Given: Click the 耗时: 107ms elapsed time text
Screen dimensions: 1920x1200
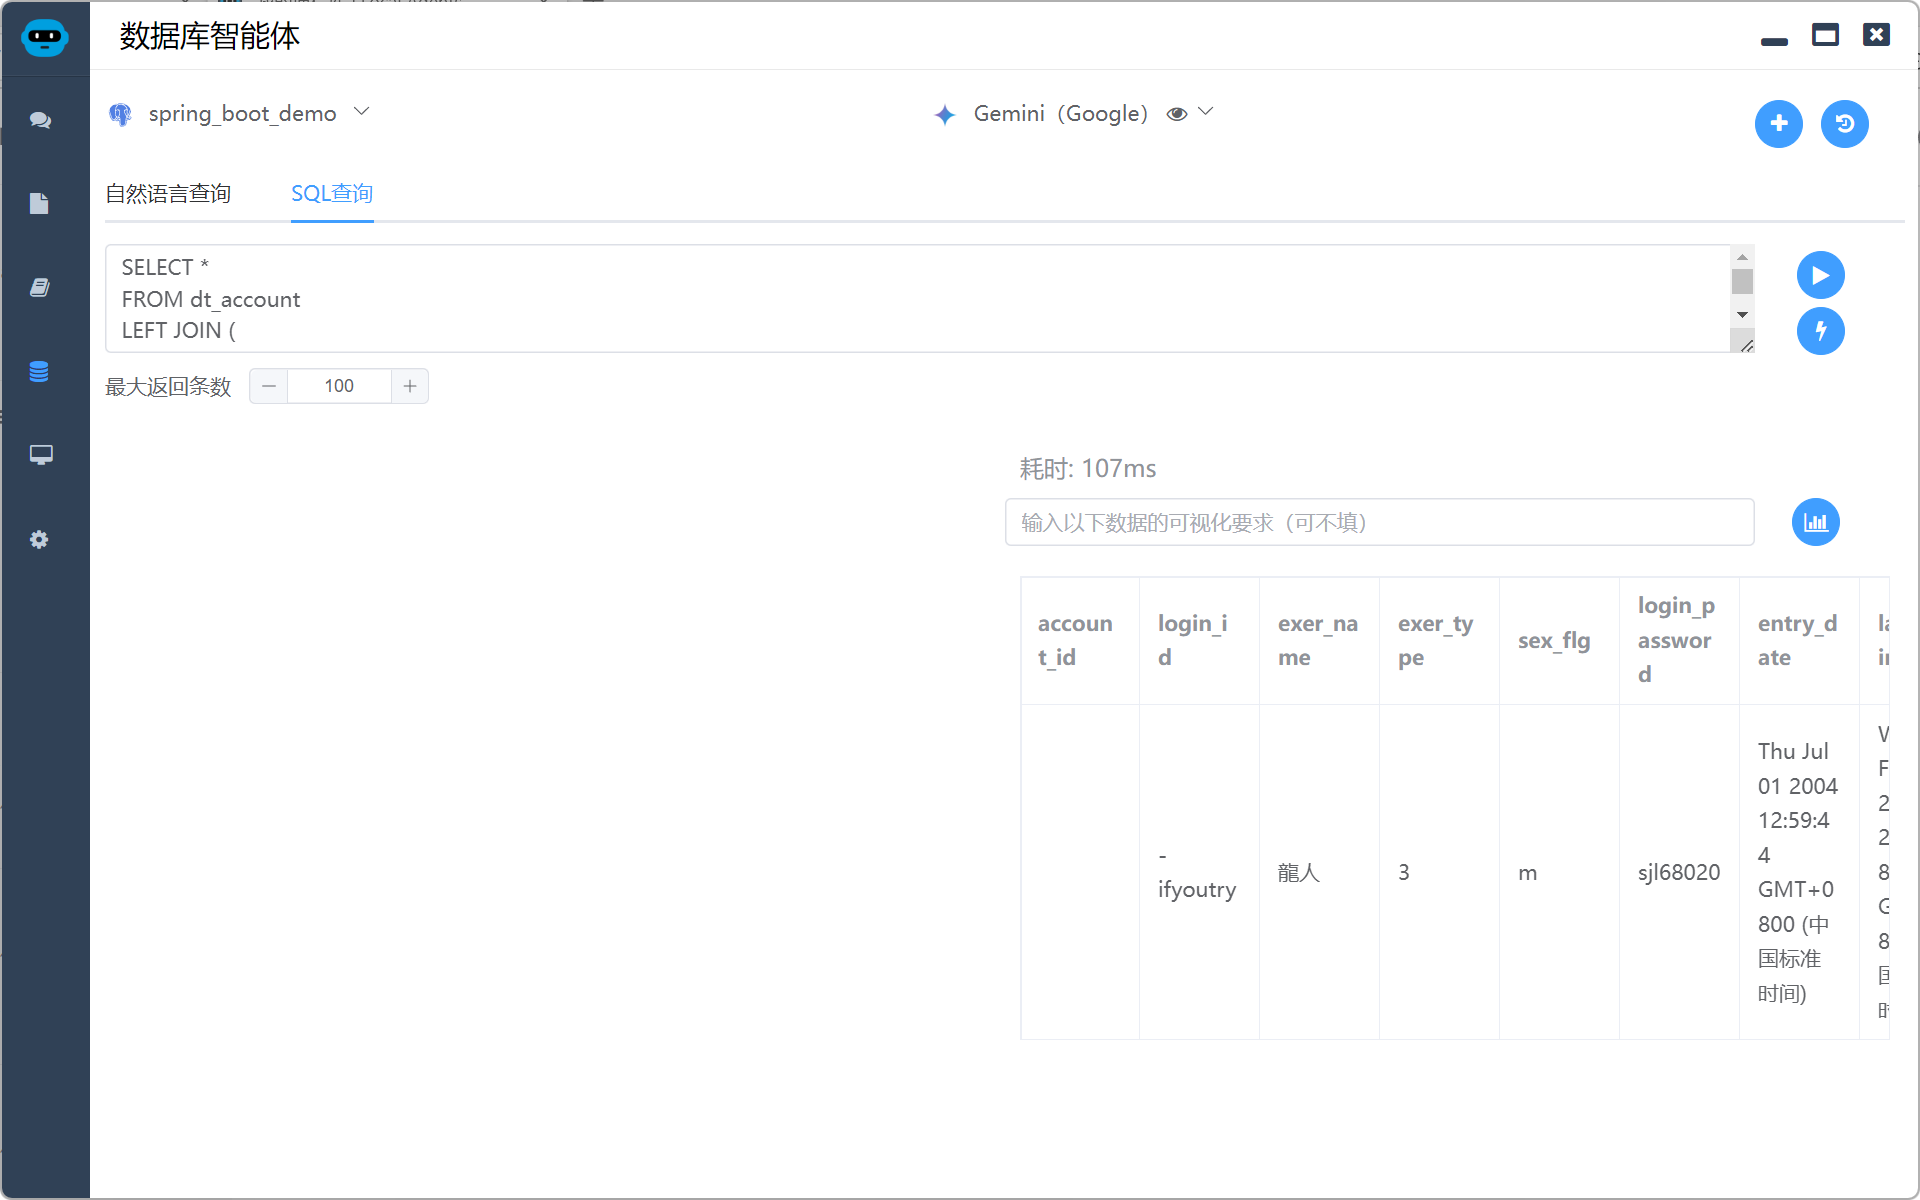Looking at the screenshot, I should click(x=1088, y=469).
